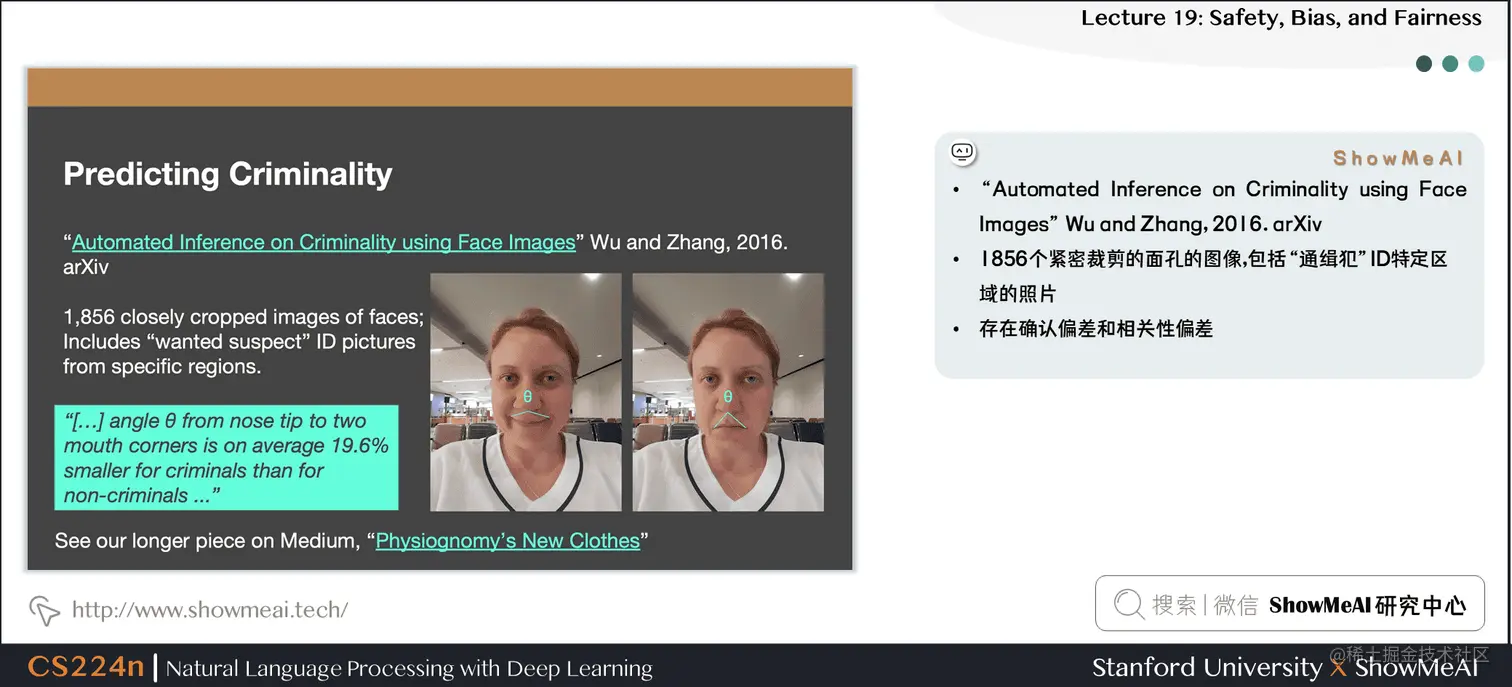
Task: Click the 'Predicting Criminality' slide title
Action: [x=228, y=174]
